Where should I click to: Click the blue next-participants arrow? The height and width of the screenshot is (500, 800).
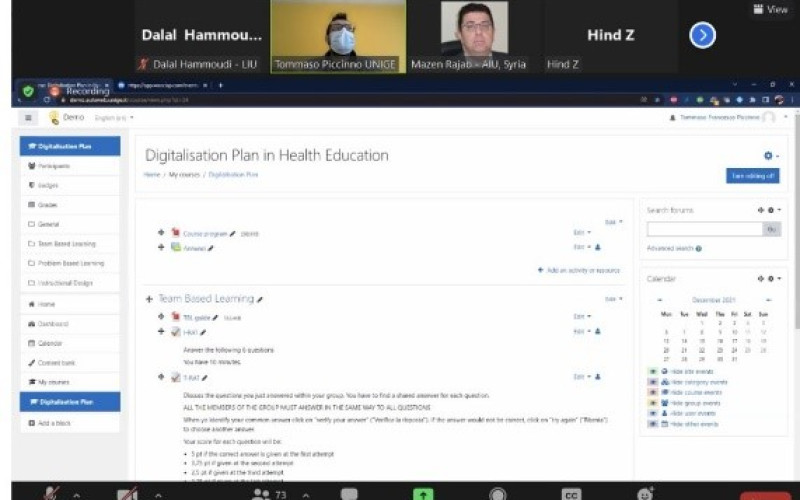703,35
